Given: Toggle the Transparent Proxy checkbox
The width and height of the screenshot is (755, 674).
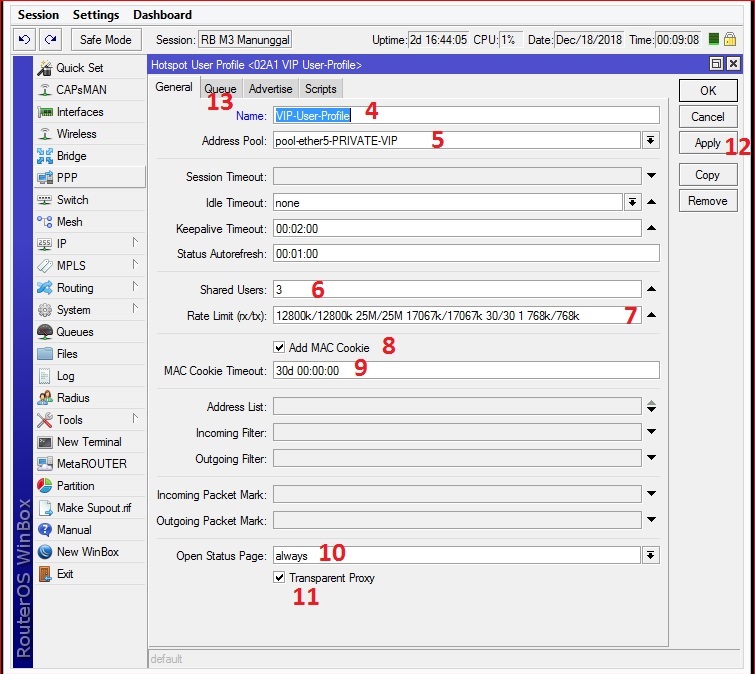Looking at the screenshot, I should point(279,577).
